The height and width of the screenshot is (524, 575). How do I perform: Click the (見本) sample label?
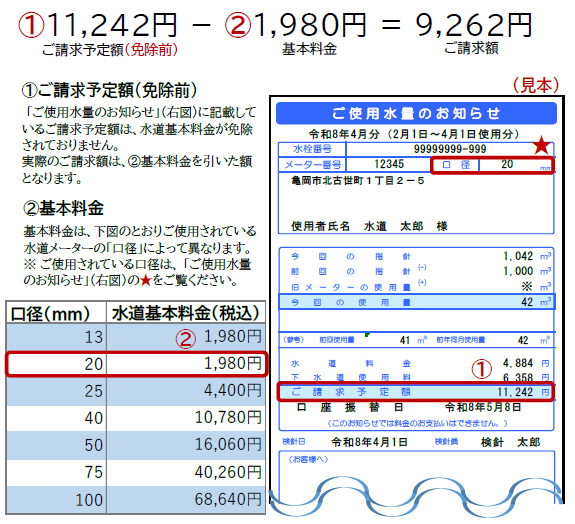click(x=536, y=85)
